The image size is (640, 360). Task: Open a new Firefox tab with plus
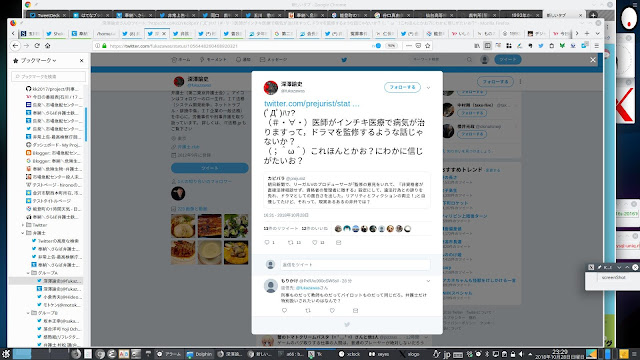pos(587,33)
